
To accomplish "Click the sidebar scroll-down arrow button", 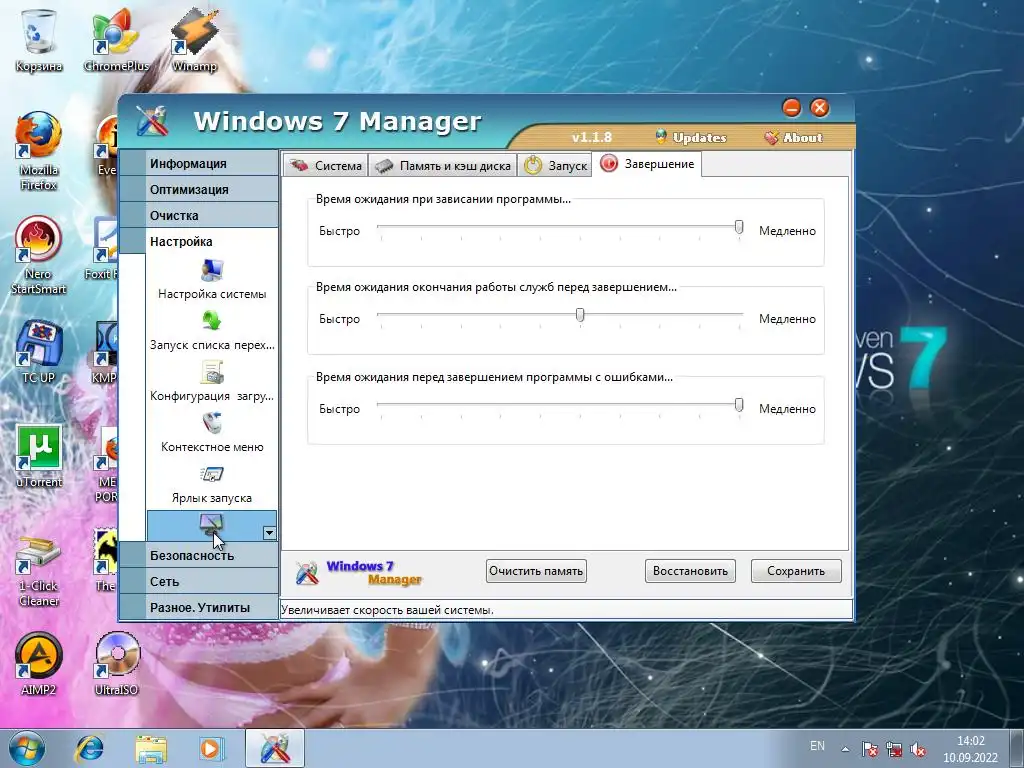I will pos(269,533).
